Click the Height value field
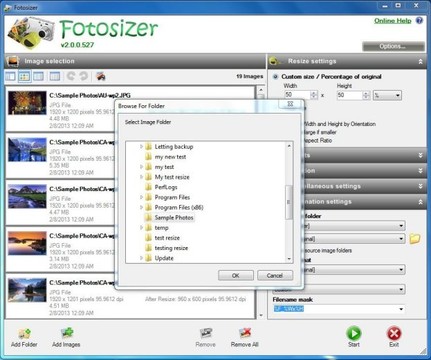Image resolution: width=431 pixels, height=360 pixels. tap(349, 95)
